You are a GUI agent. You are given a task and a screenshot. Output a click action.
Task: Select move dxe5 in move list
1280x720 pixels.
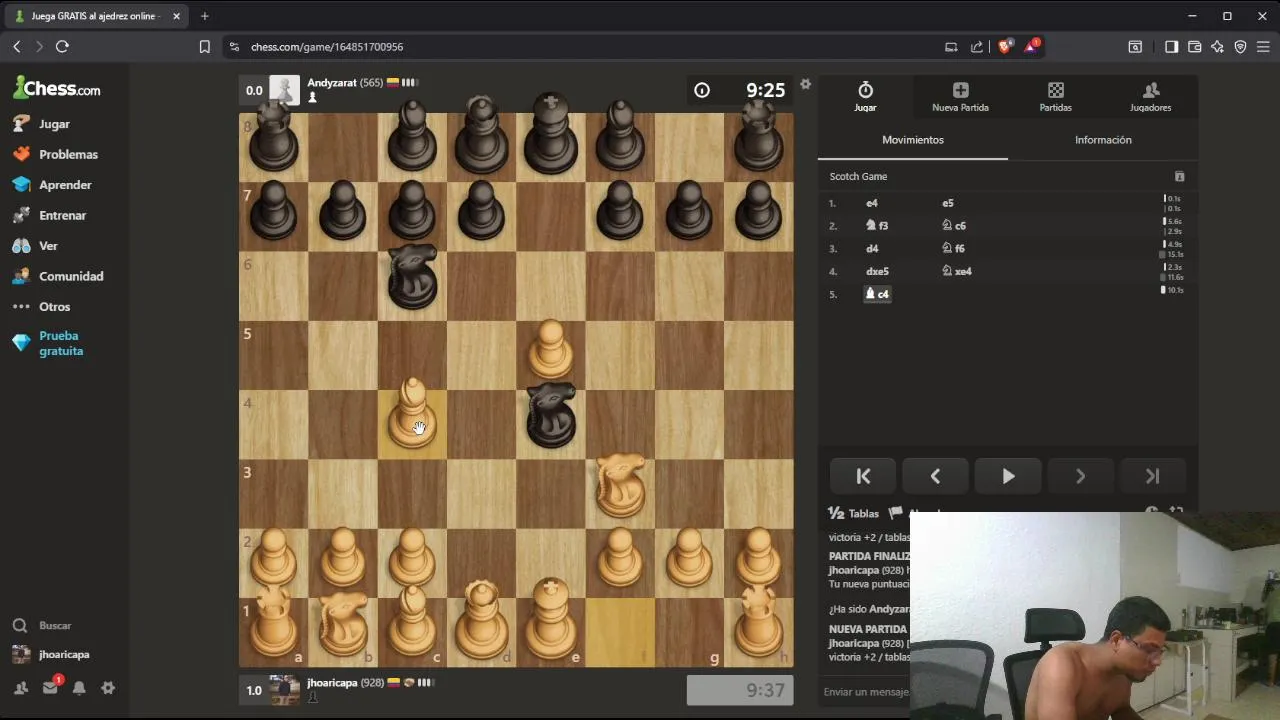point(877,271)
